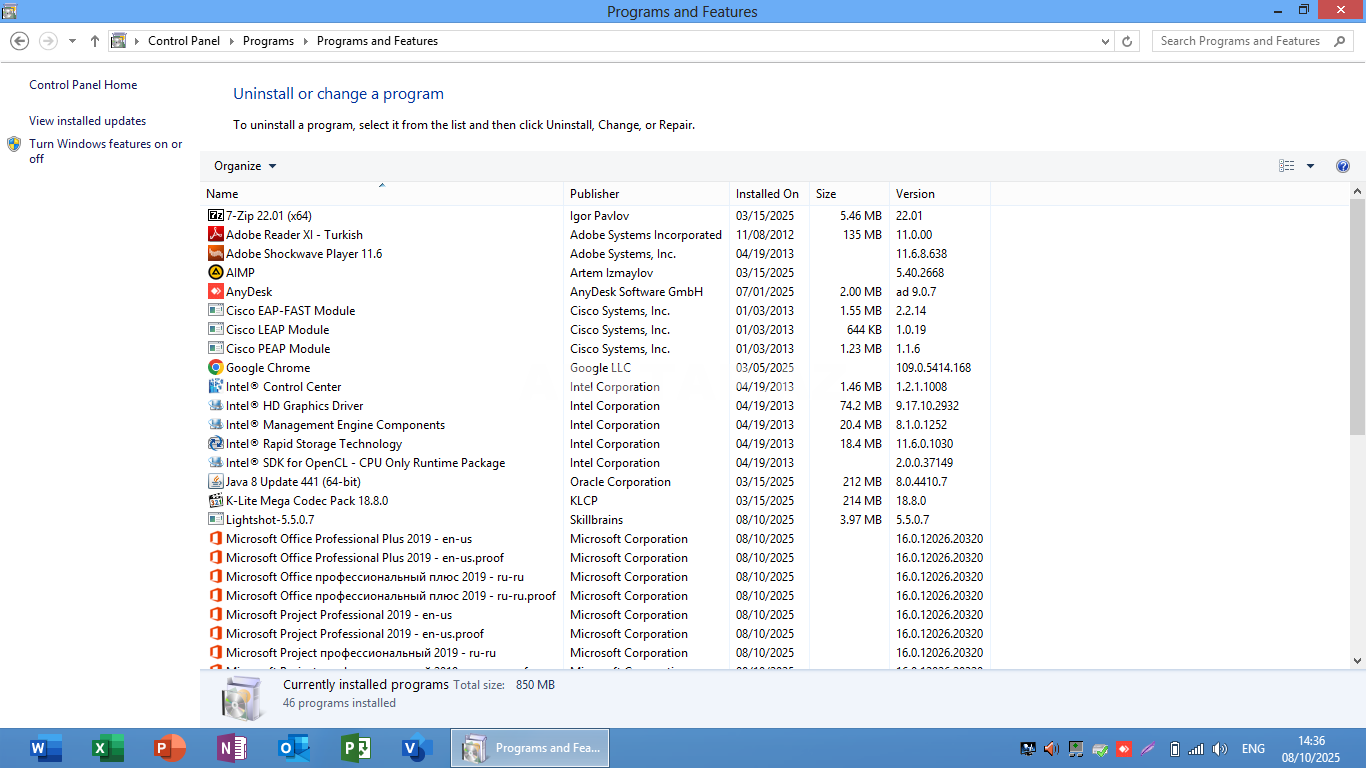Viewport: 1366px width, 768px height.
Task: Click the 7-Zip program icon
Action: tap(215, 215)
